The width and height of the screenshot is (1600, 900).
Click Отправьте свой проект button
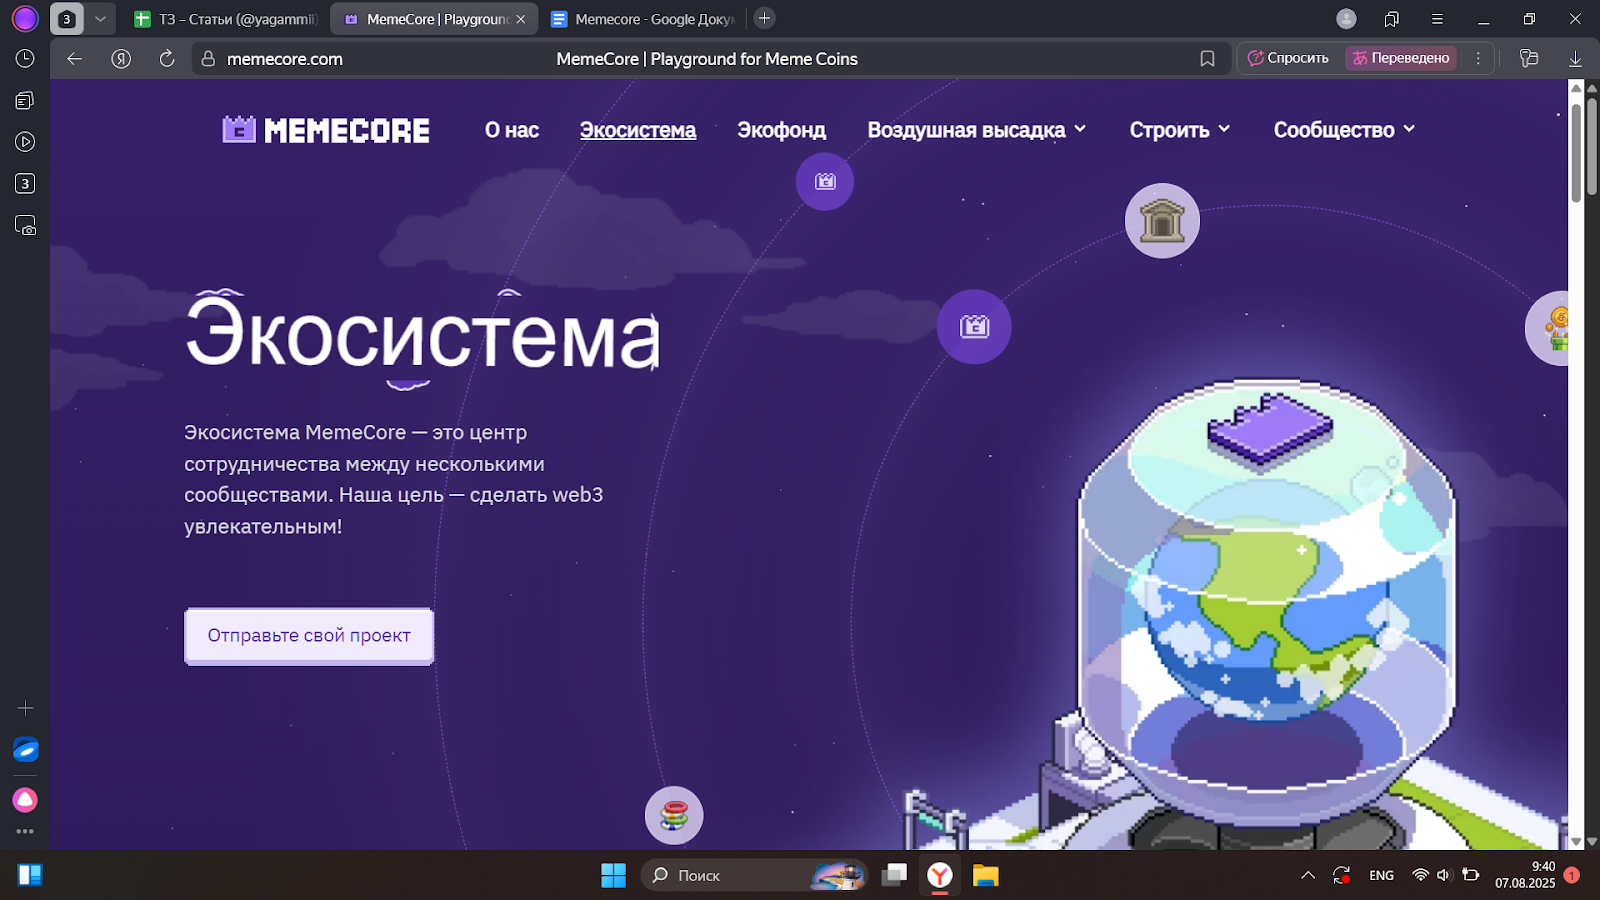click(x=309, y=636)
